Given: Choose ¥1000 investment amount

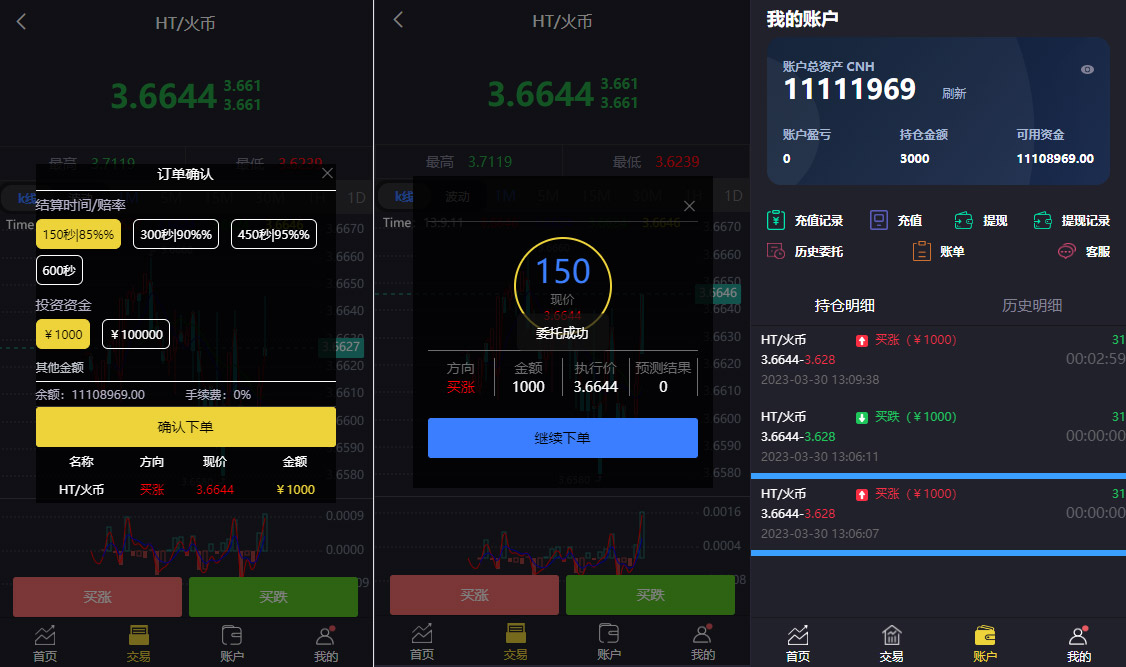Looking at the screenshot, I should point(63,334).
